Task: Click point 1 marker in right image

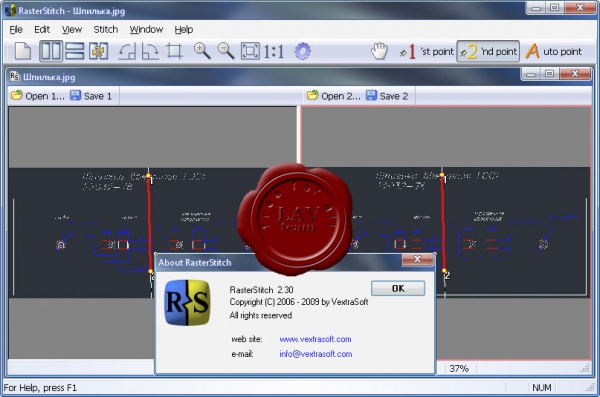Action: pyautogui.click(x=442, y=176)
